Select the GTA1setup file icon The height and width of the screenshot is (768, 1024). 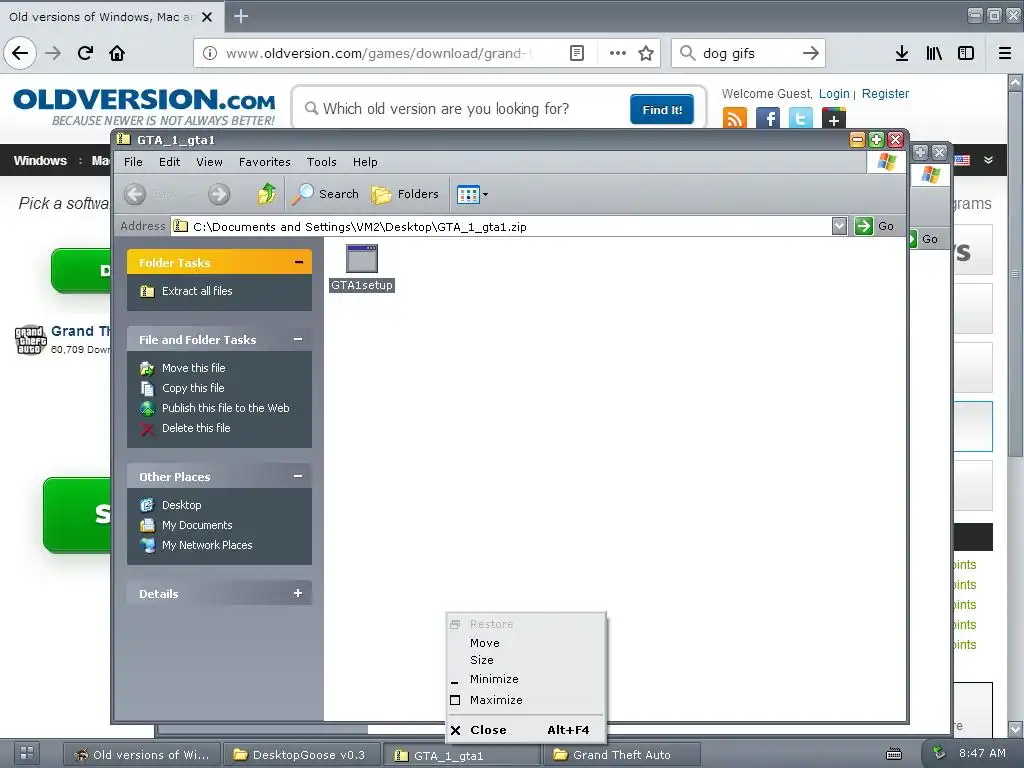point(362,259)
